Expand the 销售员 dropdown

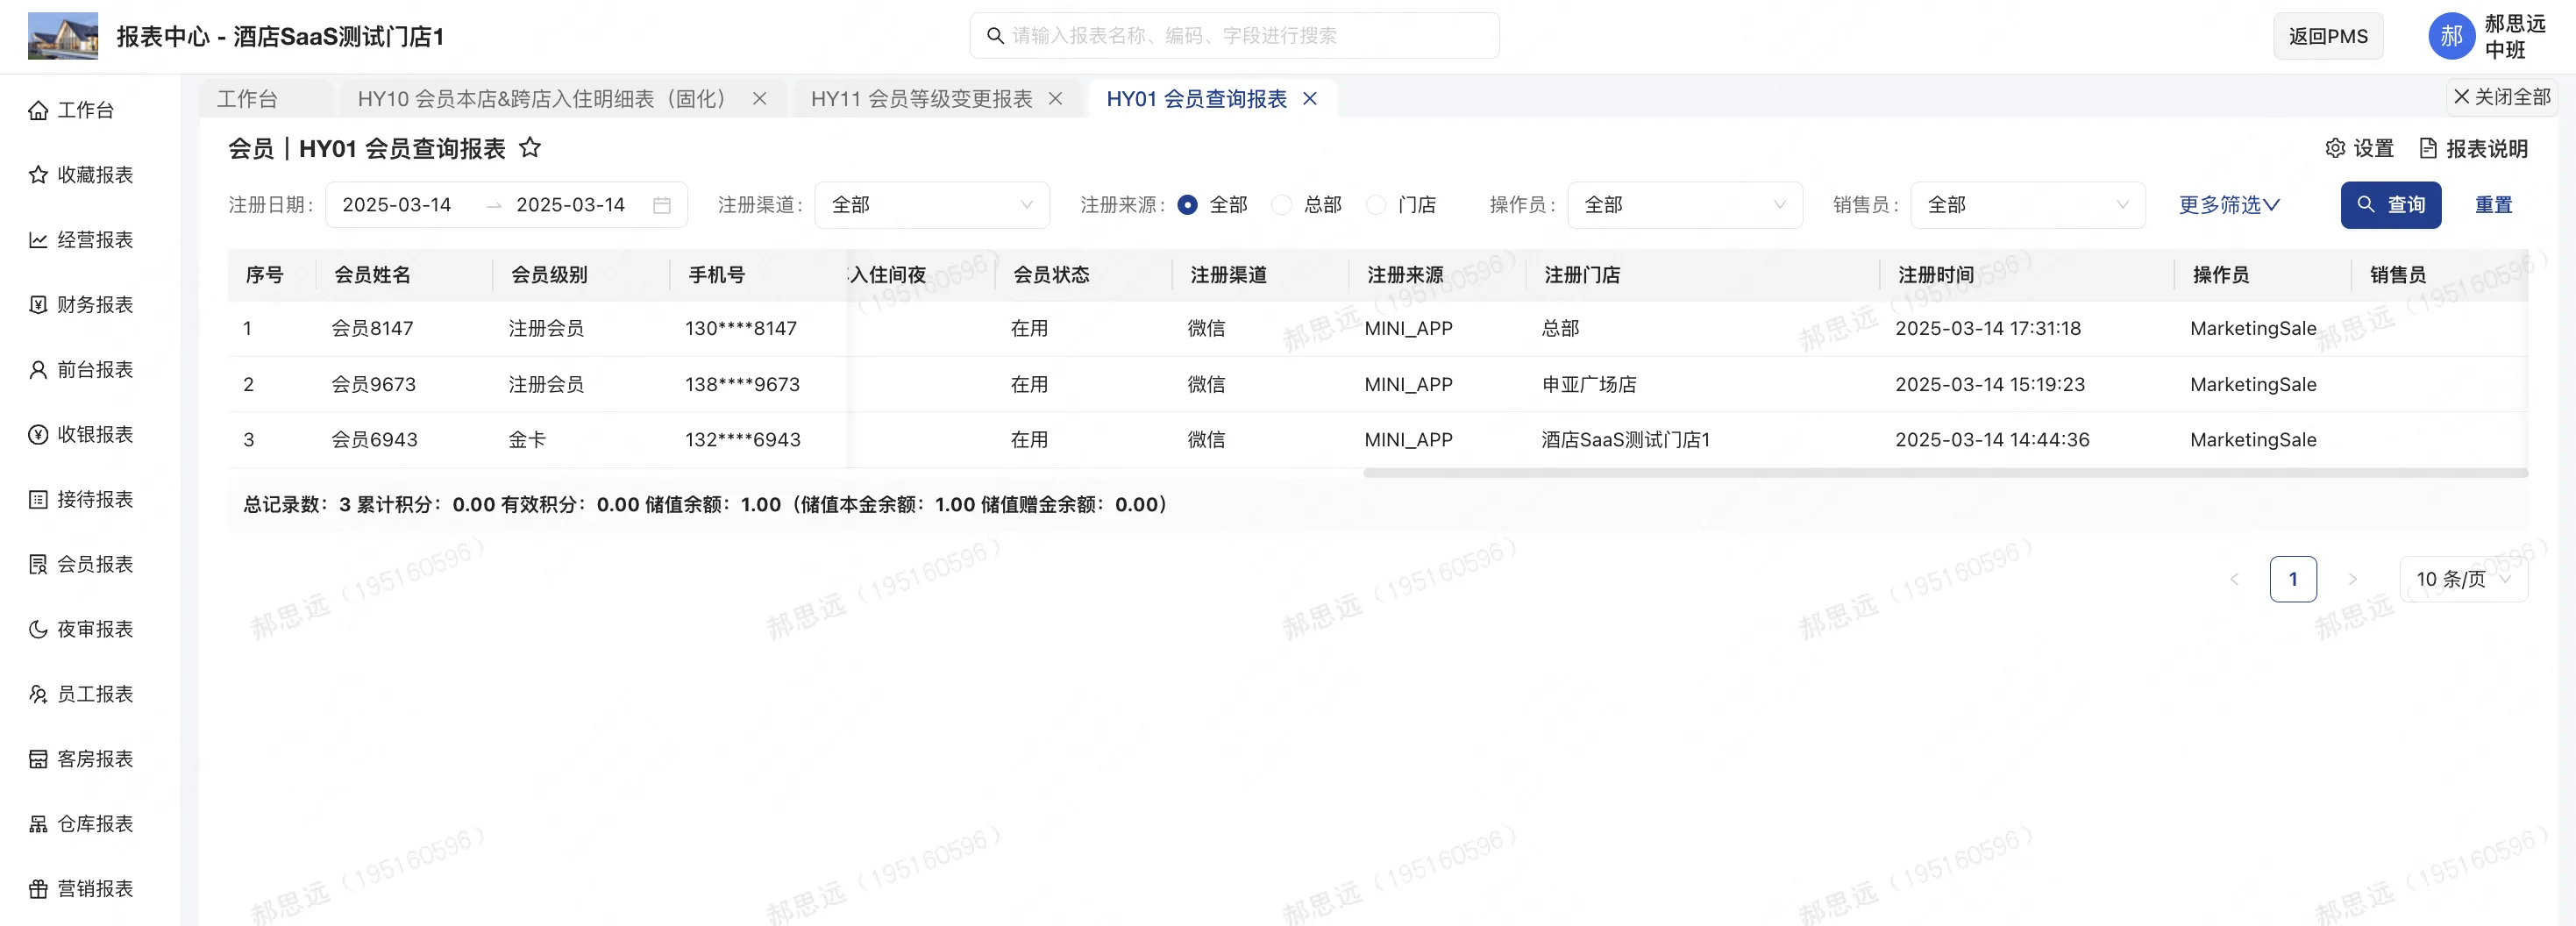pyautogui.click(x=2028, y=205)
